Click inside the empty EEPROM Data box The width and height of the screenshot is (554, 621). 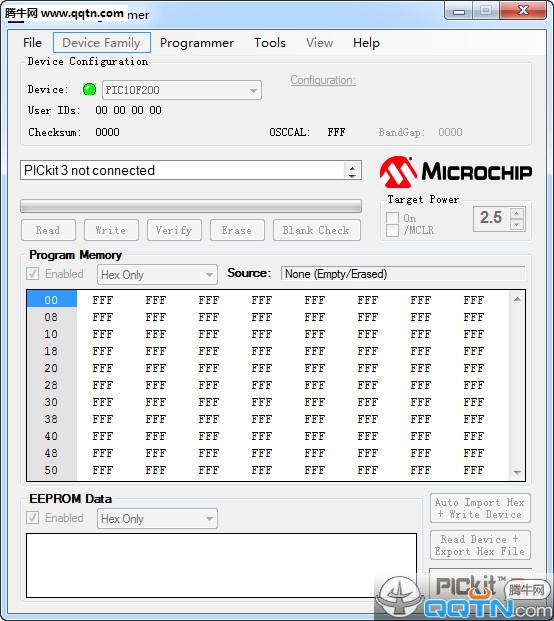click(221, 565)
